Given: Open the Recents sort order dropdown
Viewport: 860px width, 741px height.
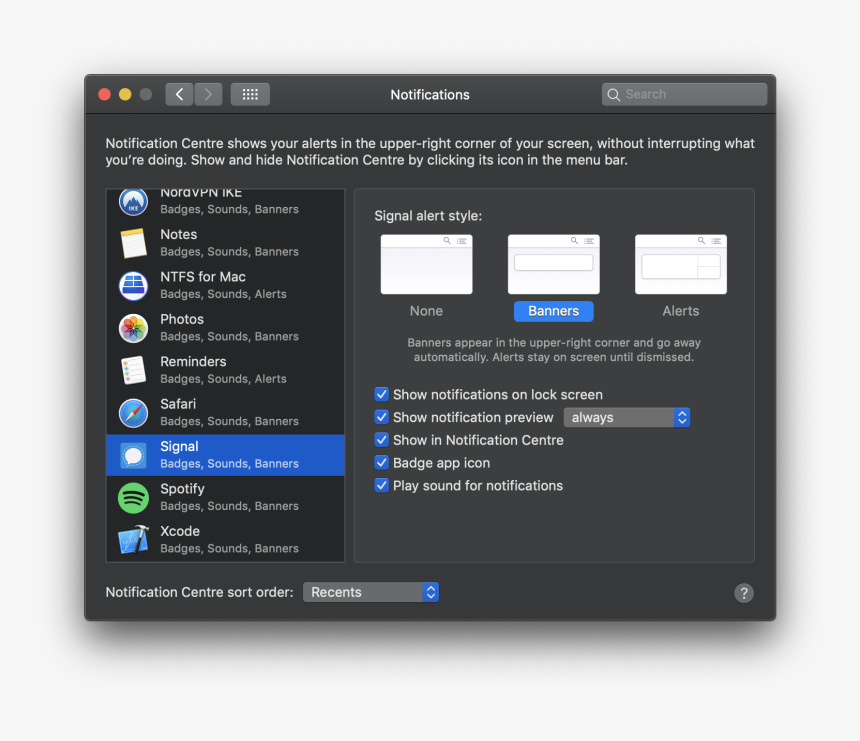Looking at the screenshot, I should pyautogui.click(x=371, y=592).
